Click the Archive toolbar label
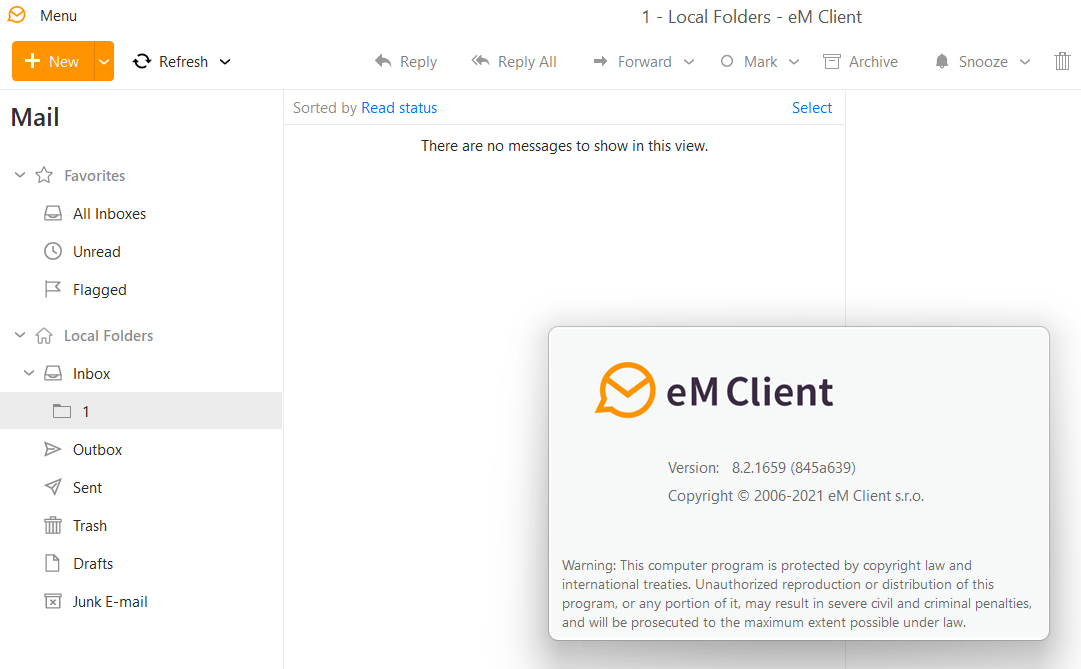The image size is (1081, 669). [x=873, y=61]
